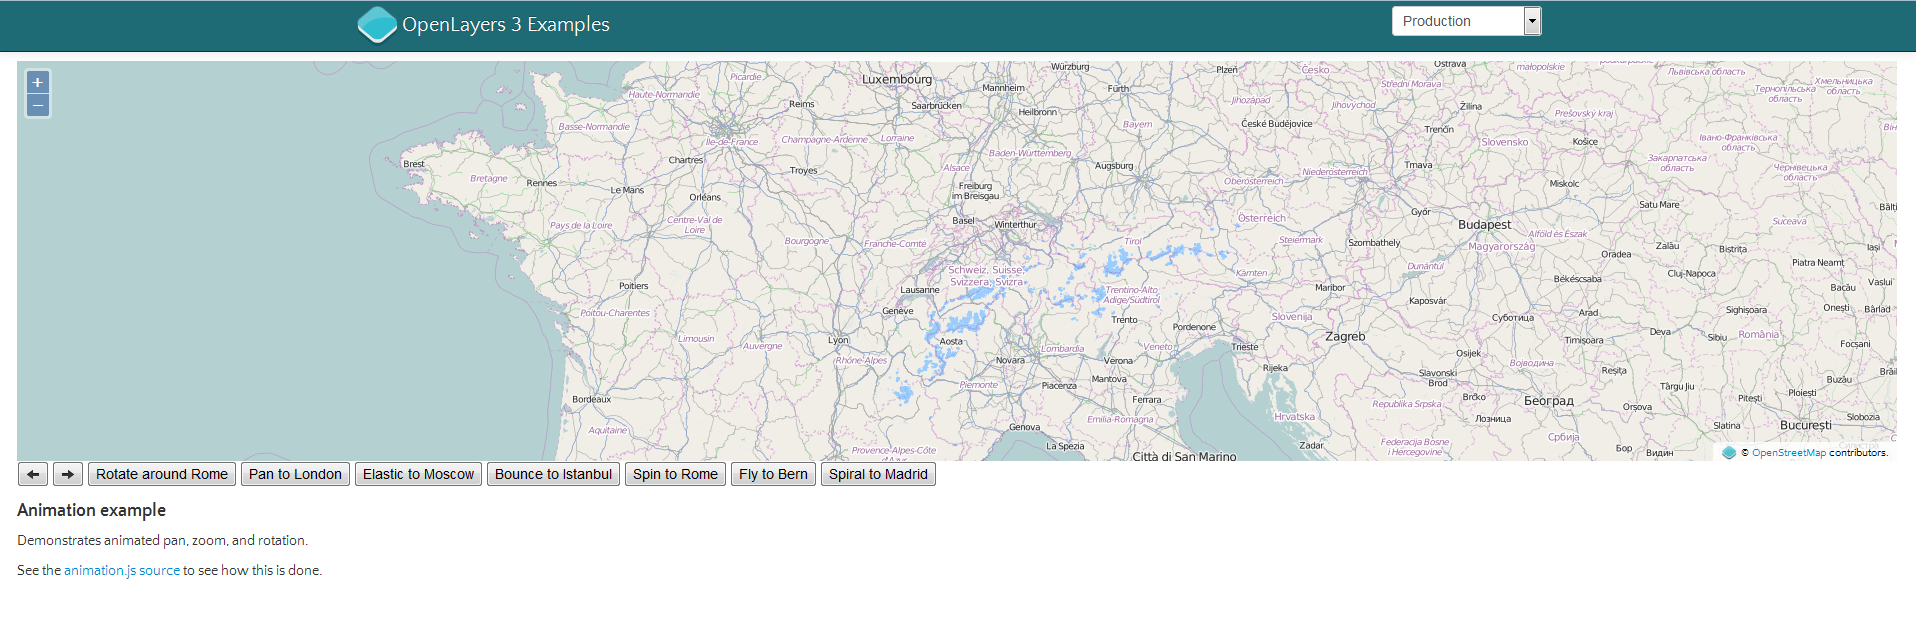This screenshot has width=1916, height=627.
Task: Click the Città di San Marino label
Action: [1184, 457]
